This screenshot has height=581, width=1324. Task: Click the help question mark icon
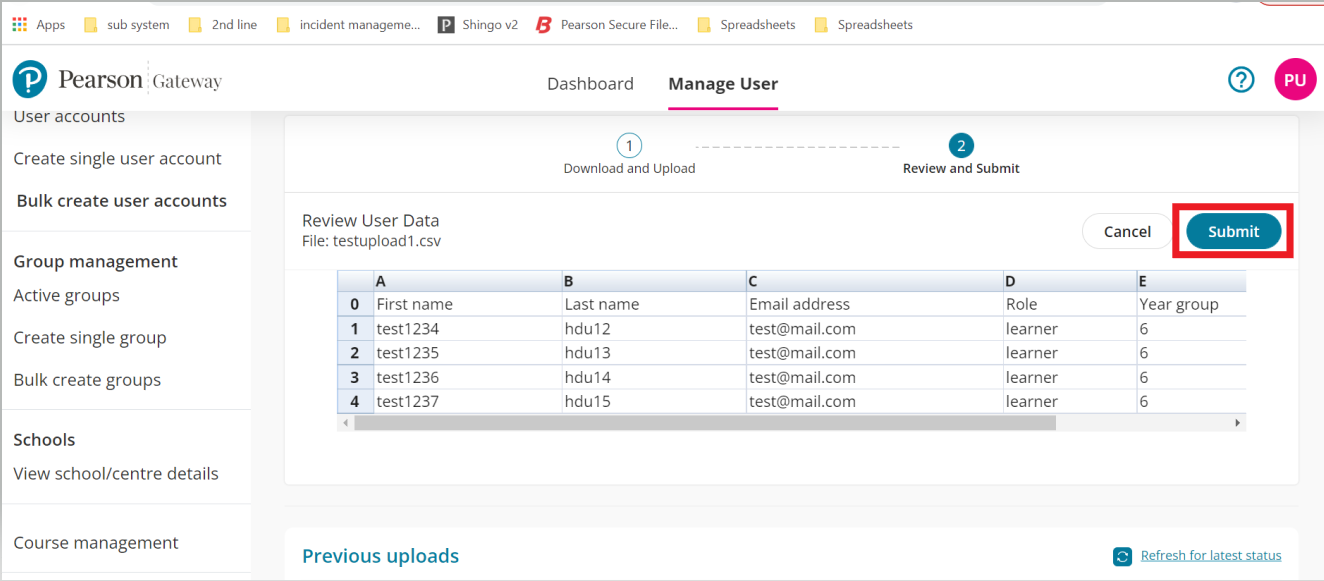point(1241,80)
